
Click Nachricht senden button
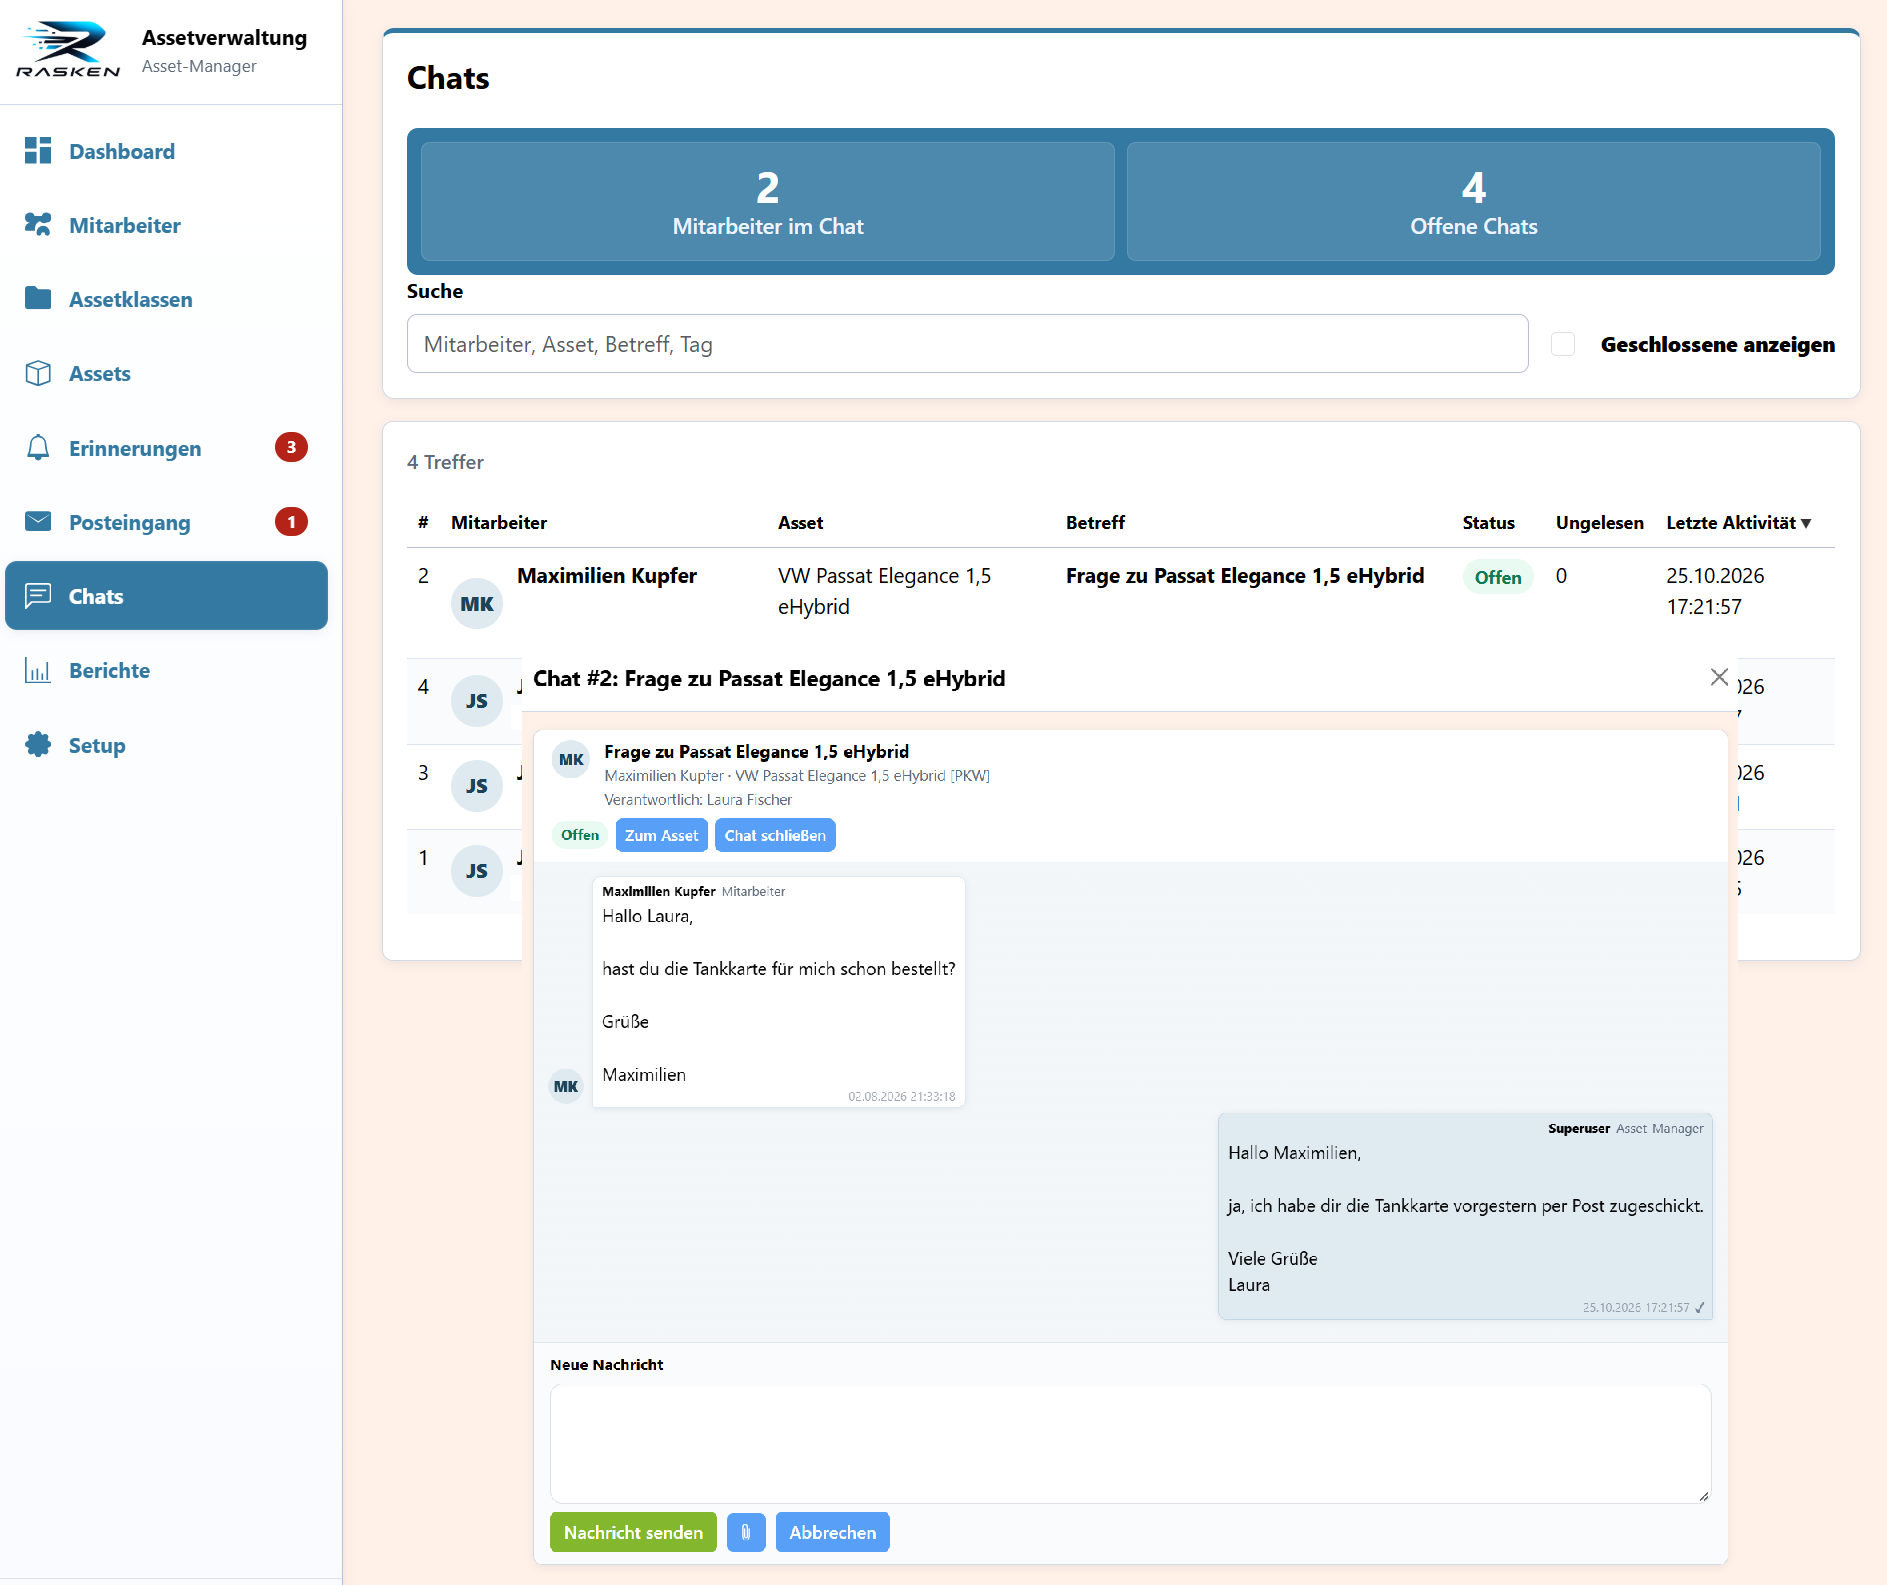click(633, 1532)
